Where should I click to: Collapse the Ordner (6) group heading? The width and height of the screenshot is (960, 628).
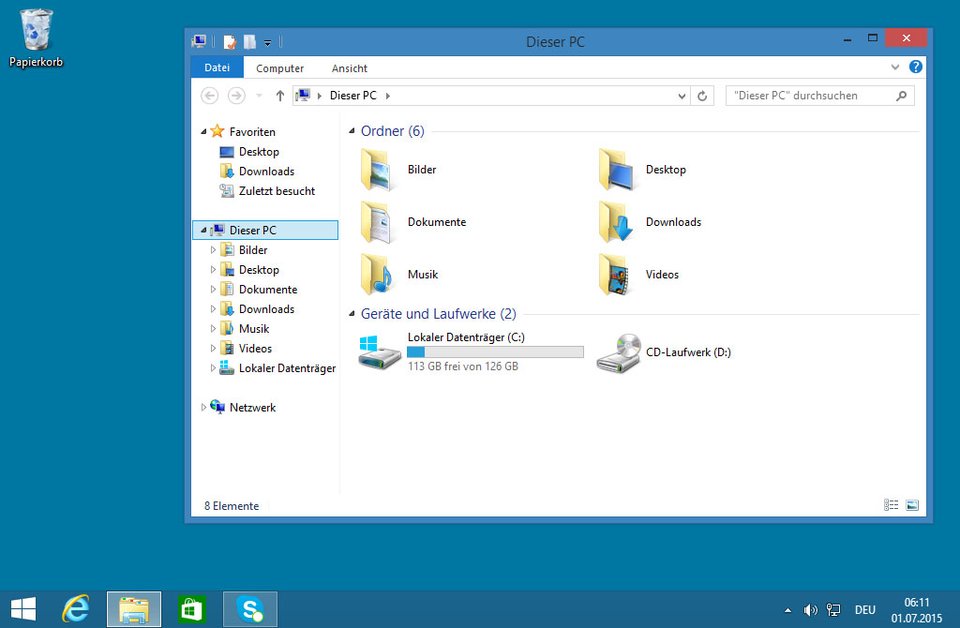point(350,130)
